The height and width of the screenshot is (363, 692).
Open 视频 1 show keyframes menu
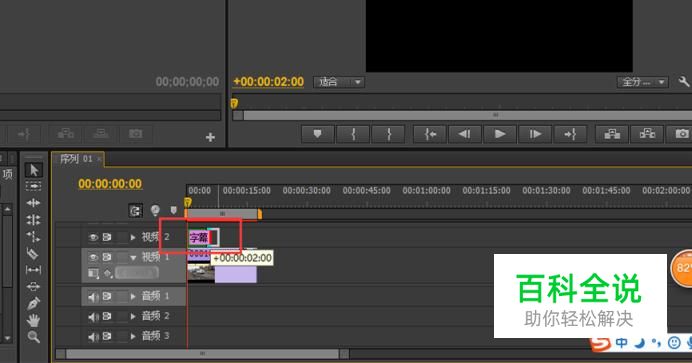108,273
